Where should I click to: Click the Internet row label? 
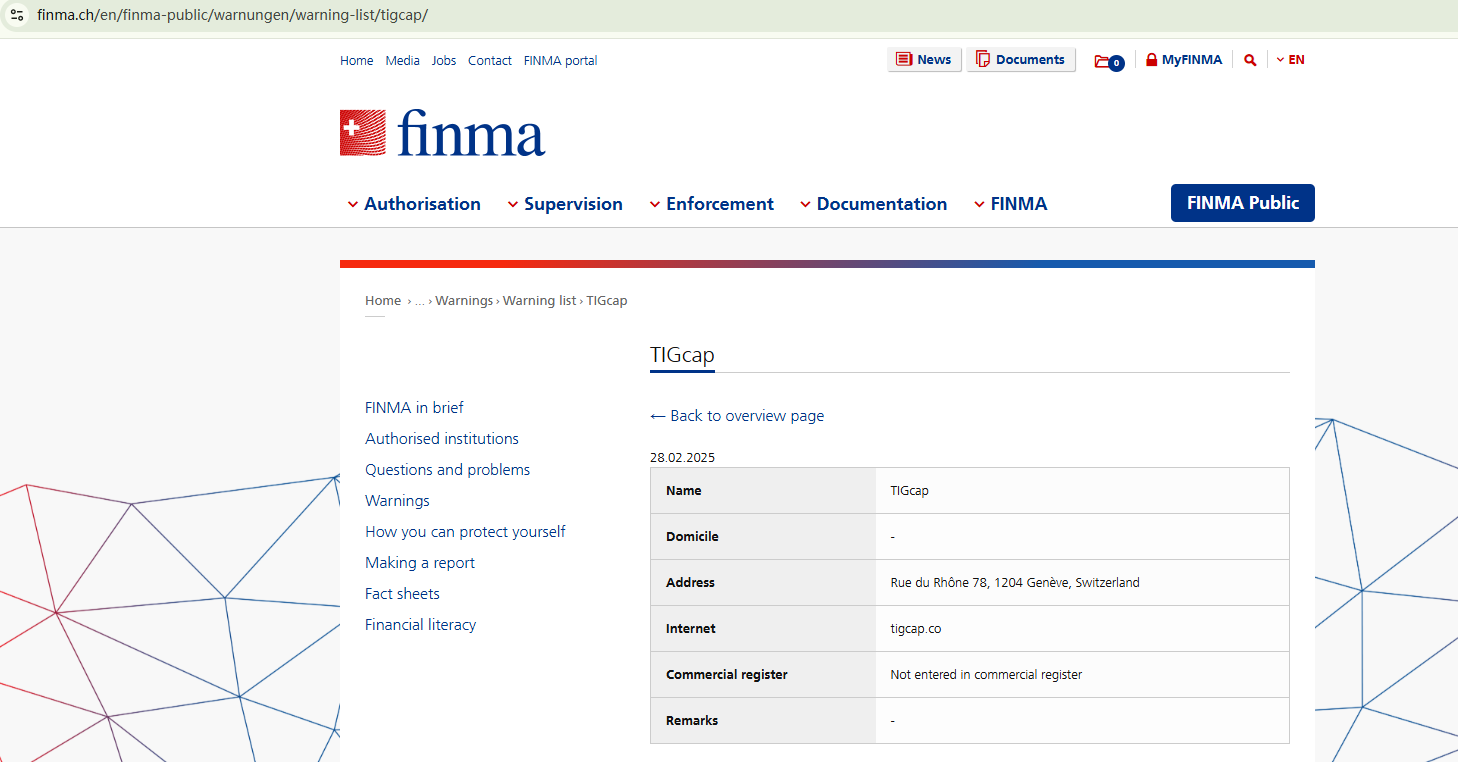[691, 629]
